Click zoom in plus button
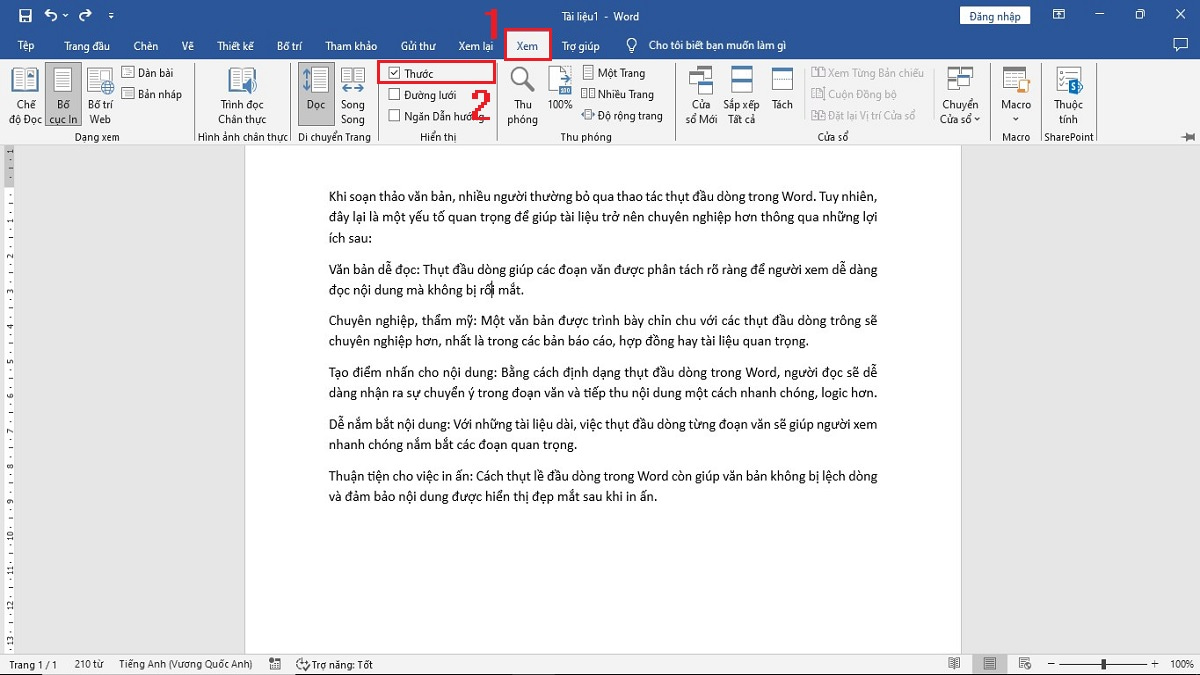Viewport: 1200px width, 675px height. [x=1154, y=664]
